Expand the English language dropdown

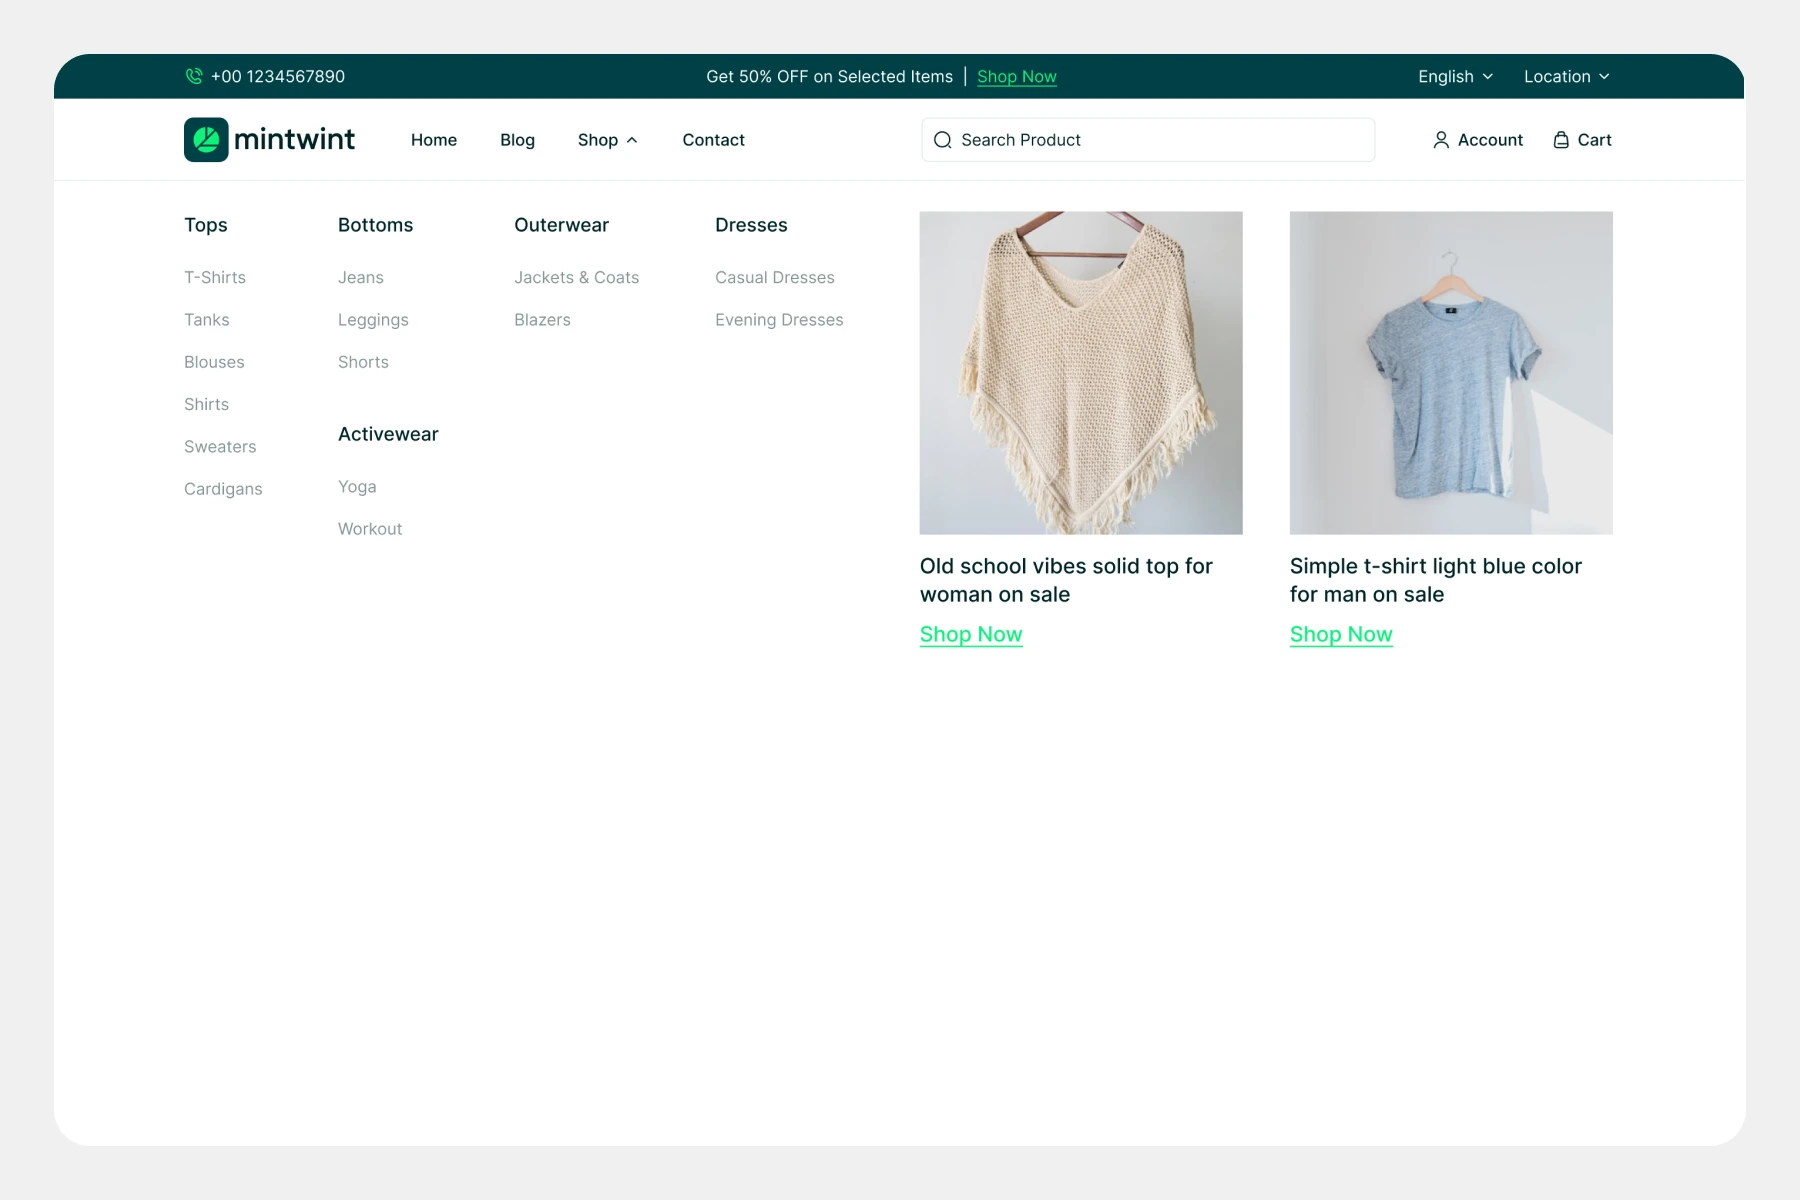pos(1455,76)
